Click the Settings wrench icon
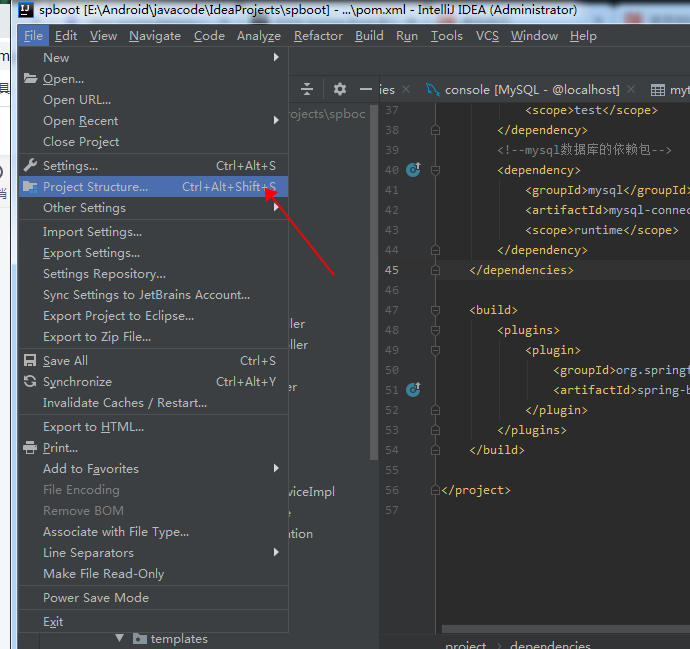 (x=30, y=165)
